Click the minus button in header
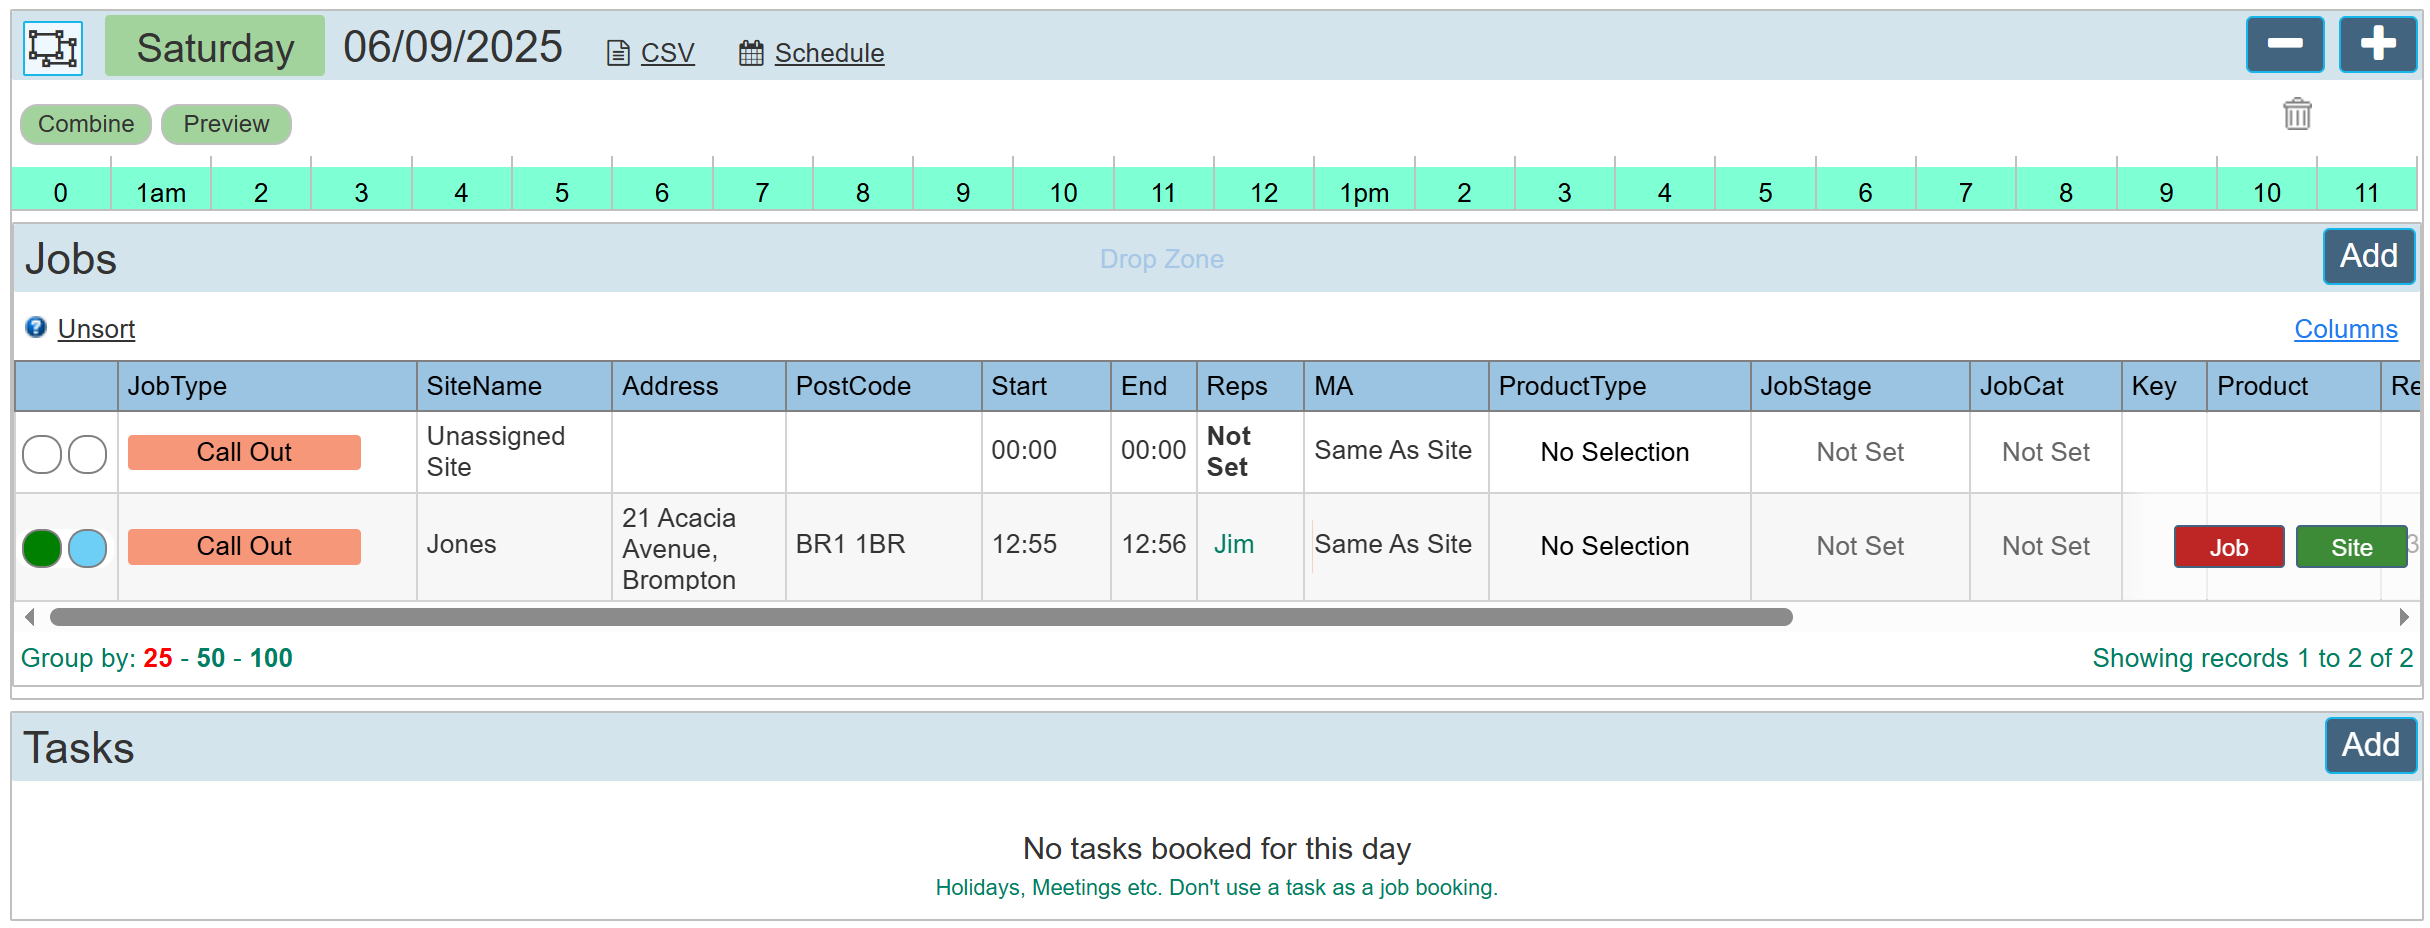The width and height of the screenshot is (2430, 928). (x=2284, y=45)
